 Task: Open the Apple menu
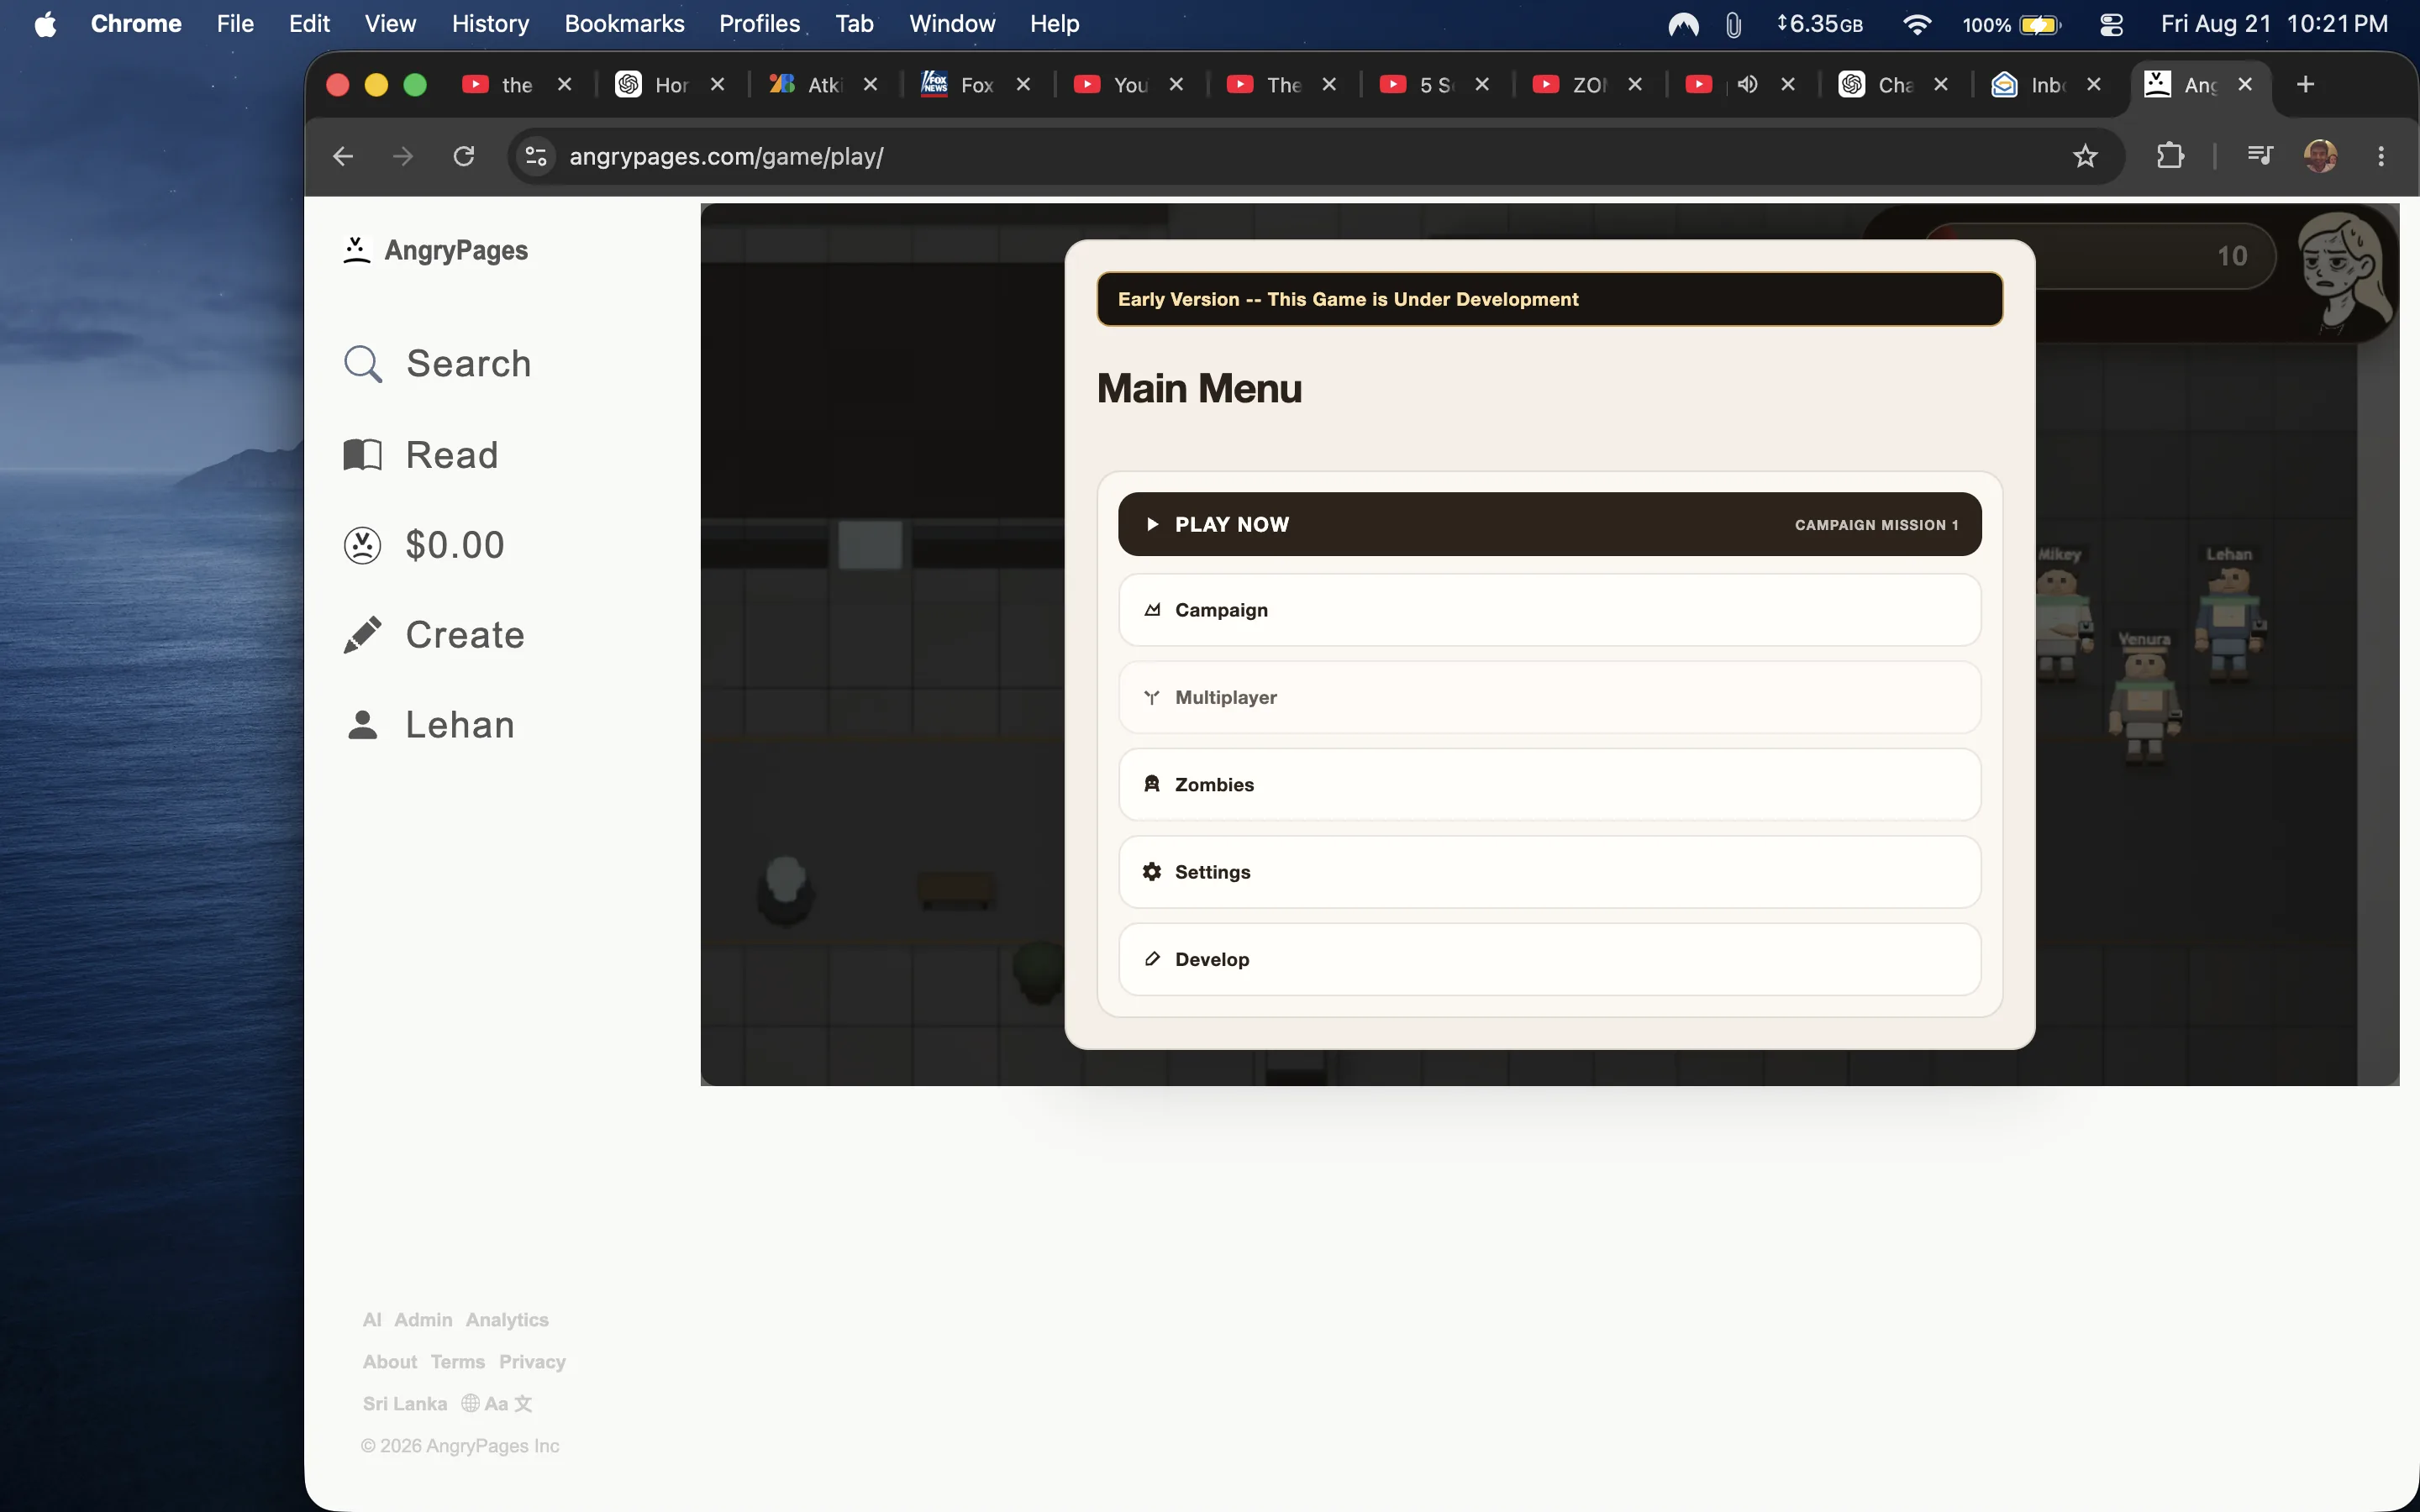click(x=45, y=24)
